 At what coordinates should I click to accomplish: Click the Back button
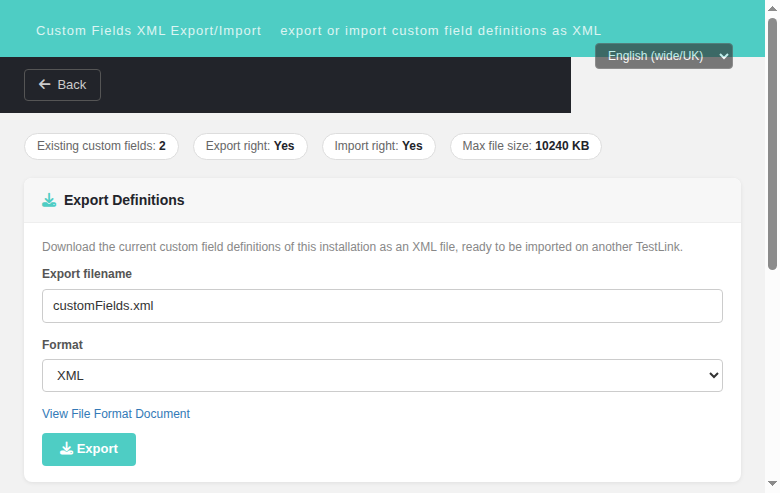(x=62, y=85)
